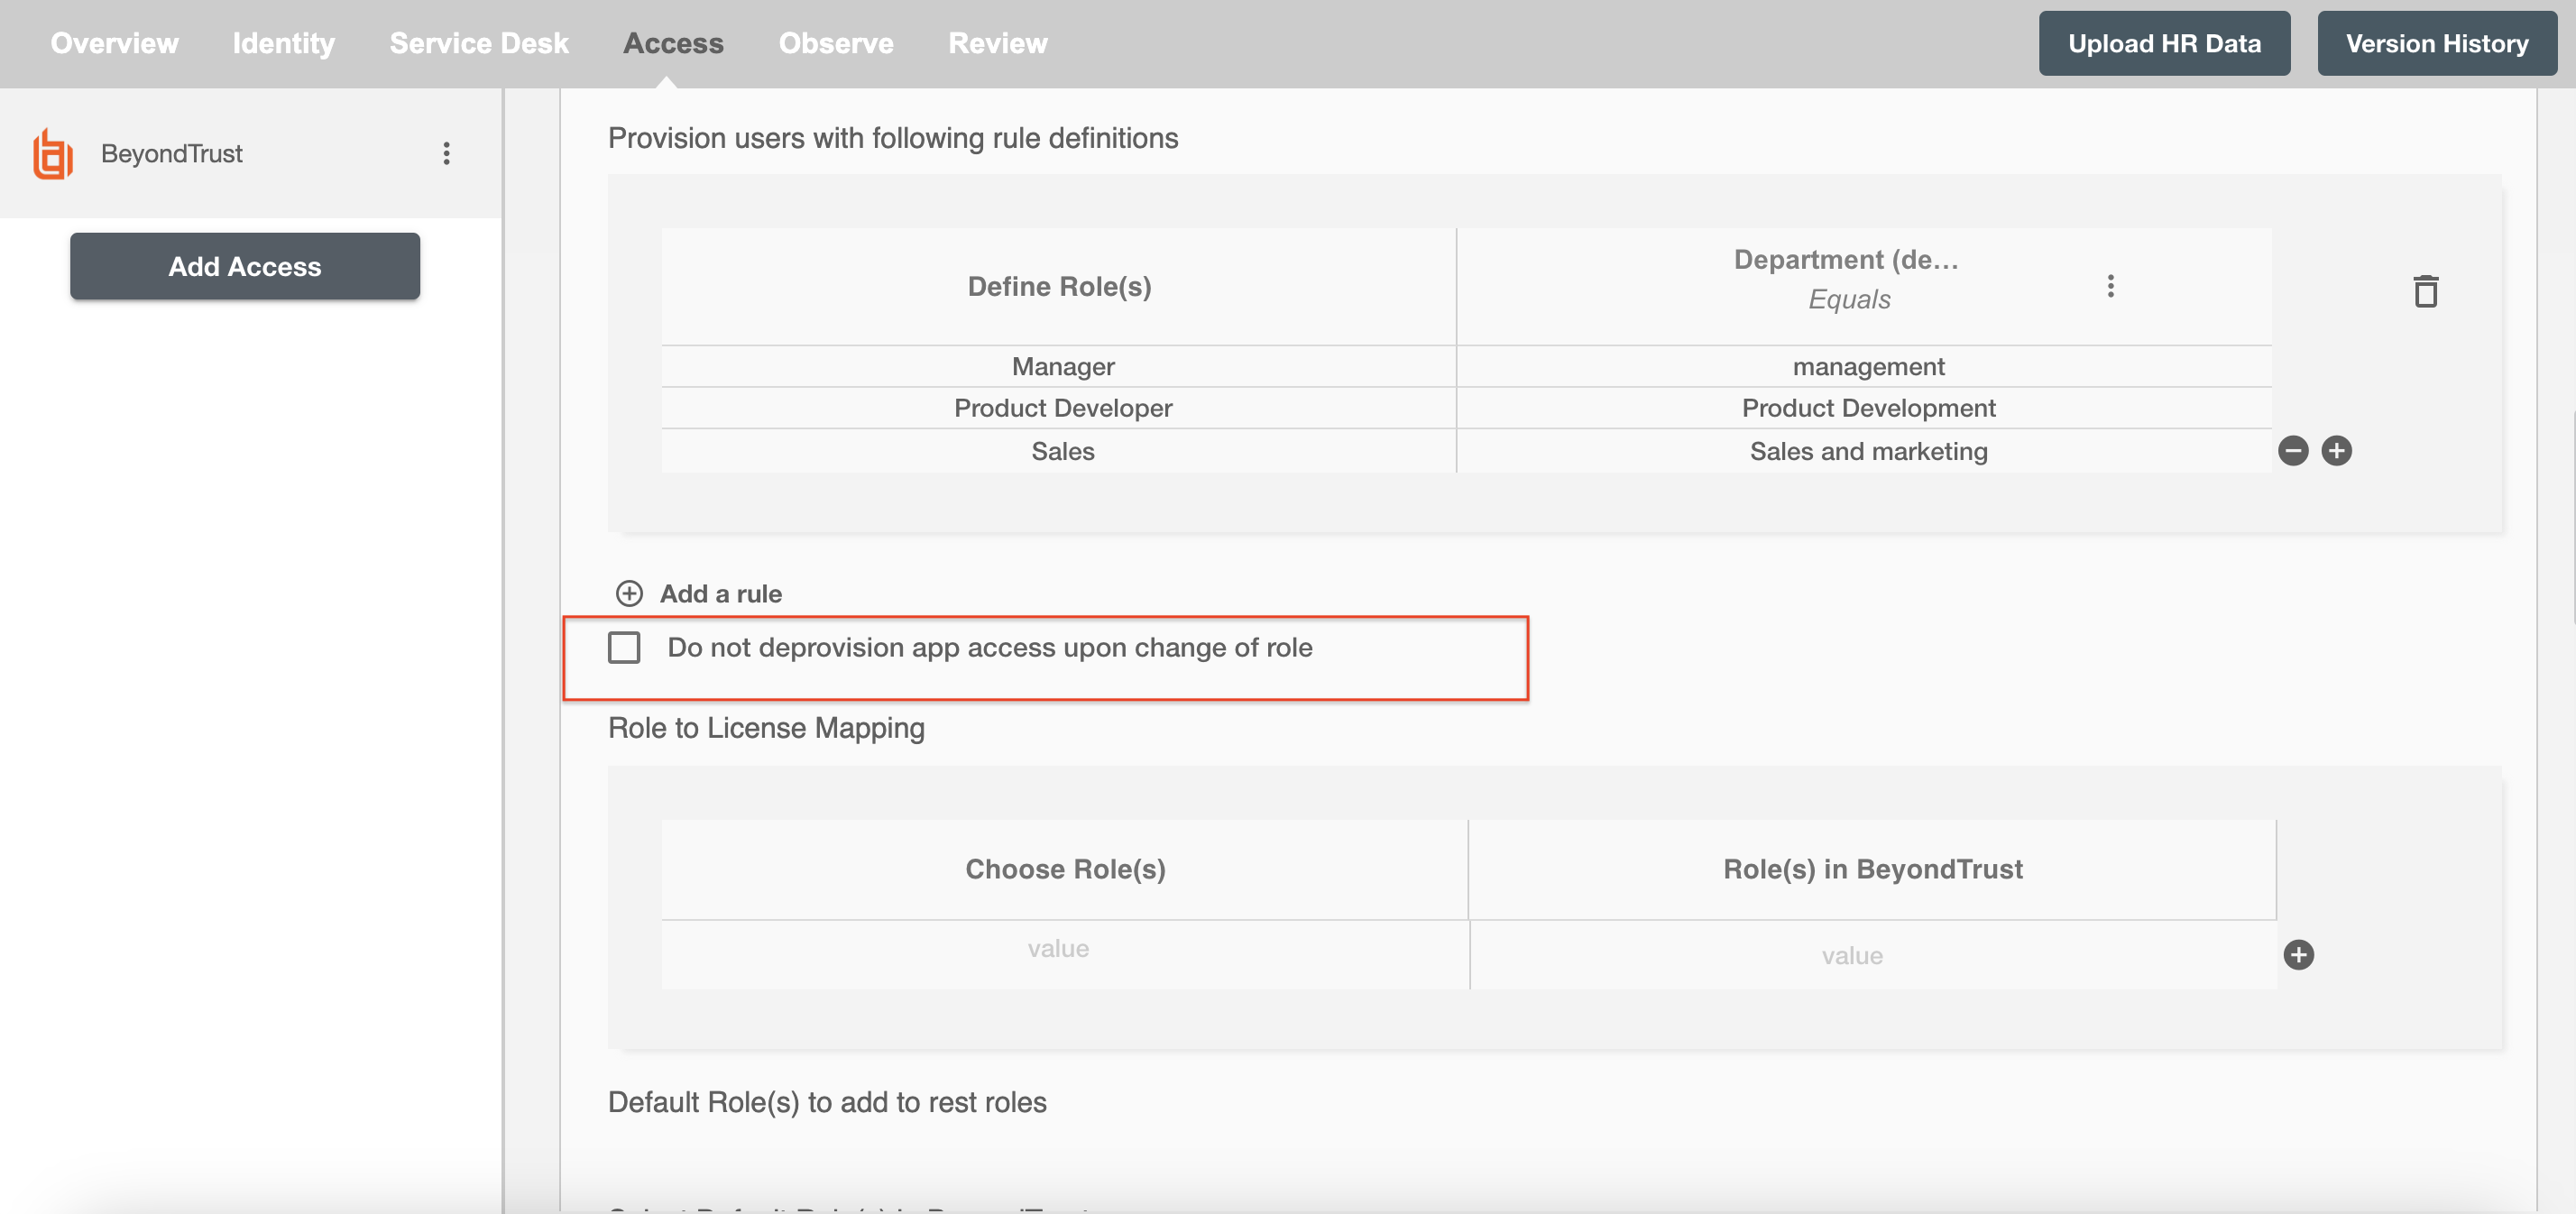Image resolution: width=2576 pixels, height=1214 pixels.
Task: Click the Product Developer role cell
Action: [x=1058, y=408]
